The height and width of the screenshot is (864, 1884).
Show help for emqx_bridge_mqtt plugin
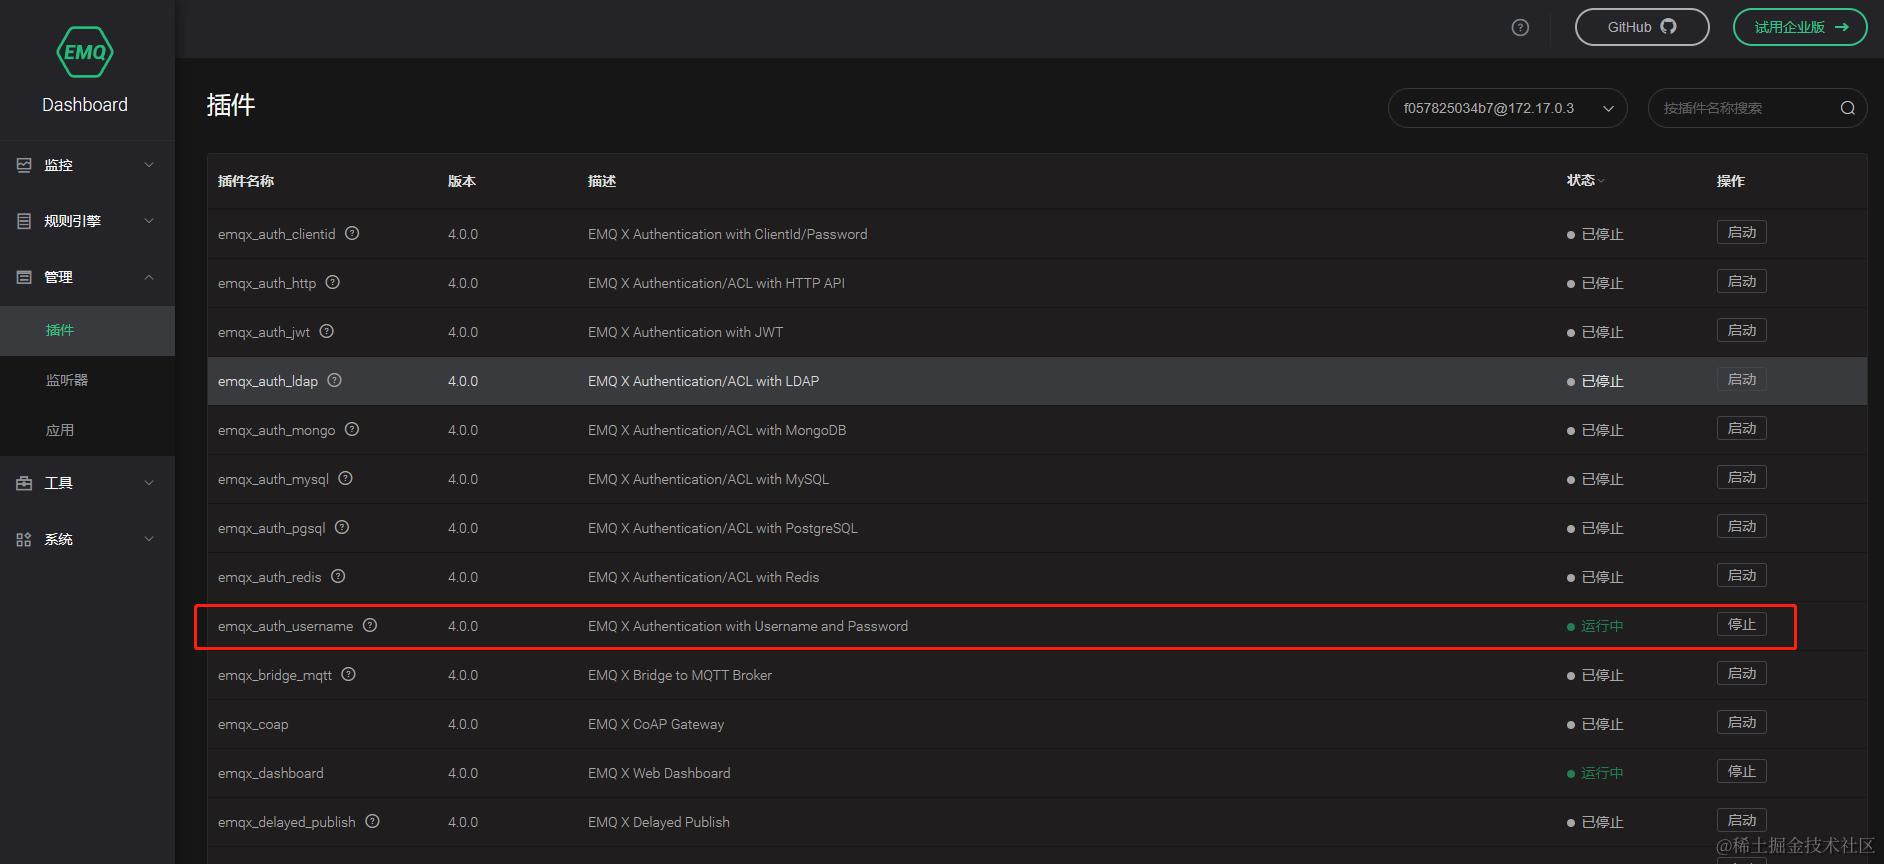coord(348,674)
